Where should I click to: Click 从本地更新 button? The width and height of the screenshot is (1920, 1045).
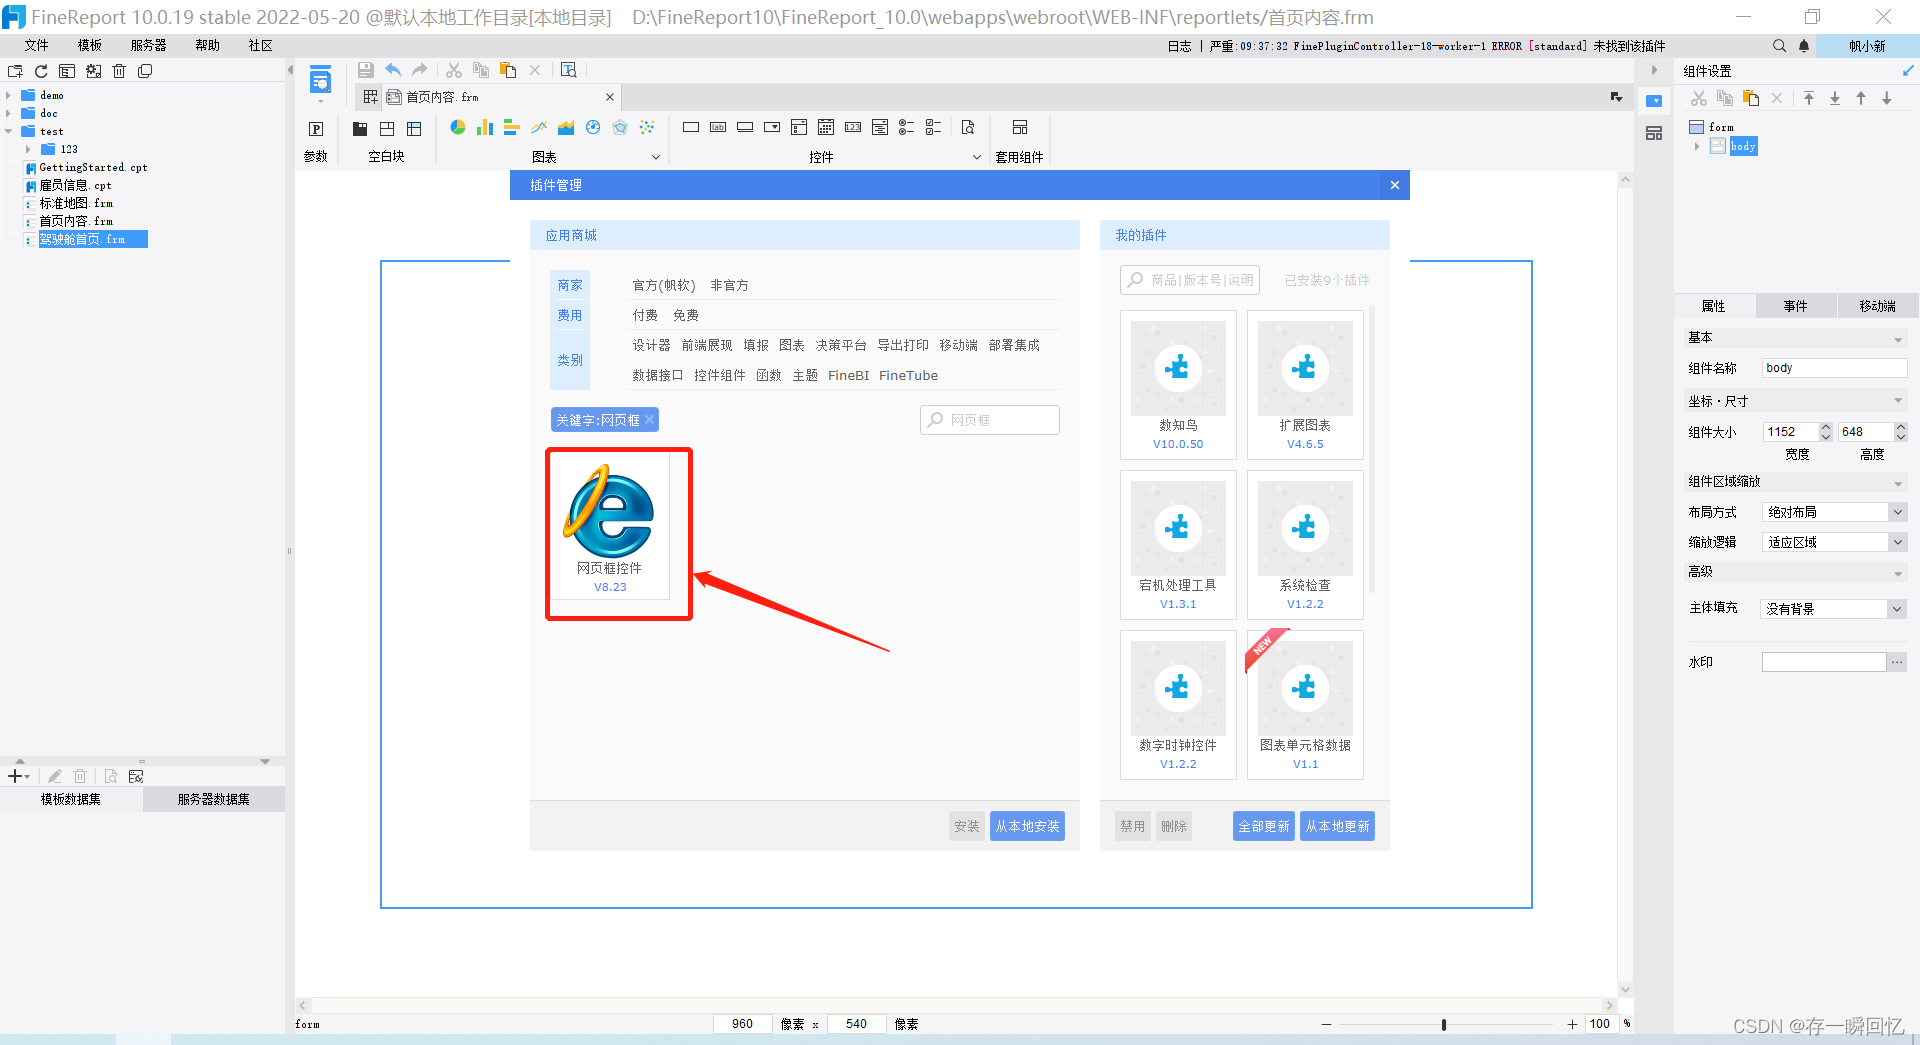click(1337, 826)
